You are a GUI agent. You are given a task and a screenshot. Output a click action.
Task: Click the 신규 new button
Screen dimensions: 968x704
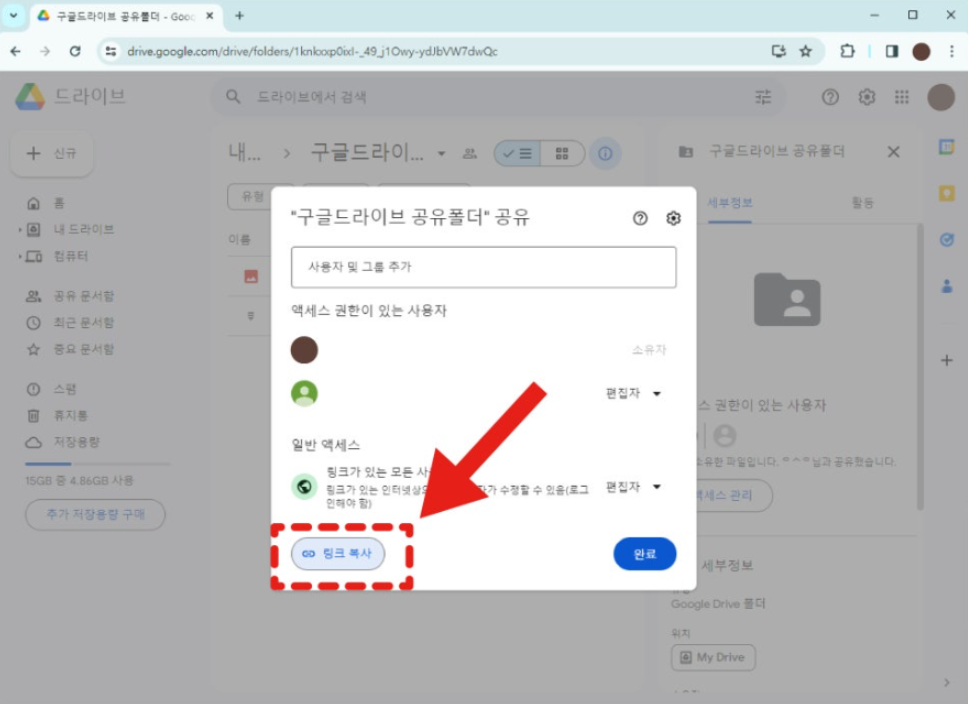[x=52, y=153]
